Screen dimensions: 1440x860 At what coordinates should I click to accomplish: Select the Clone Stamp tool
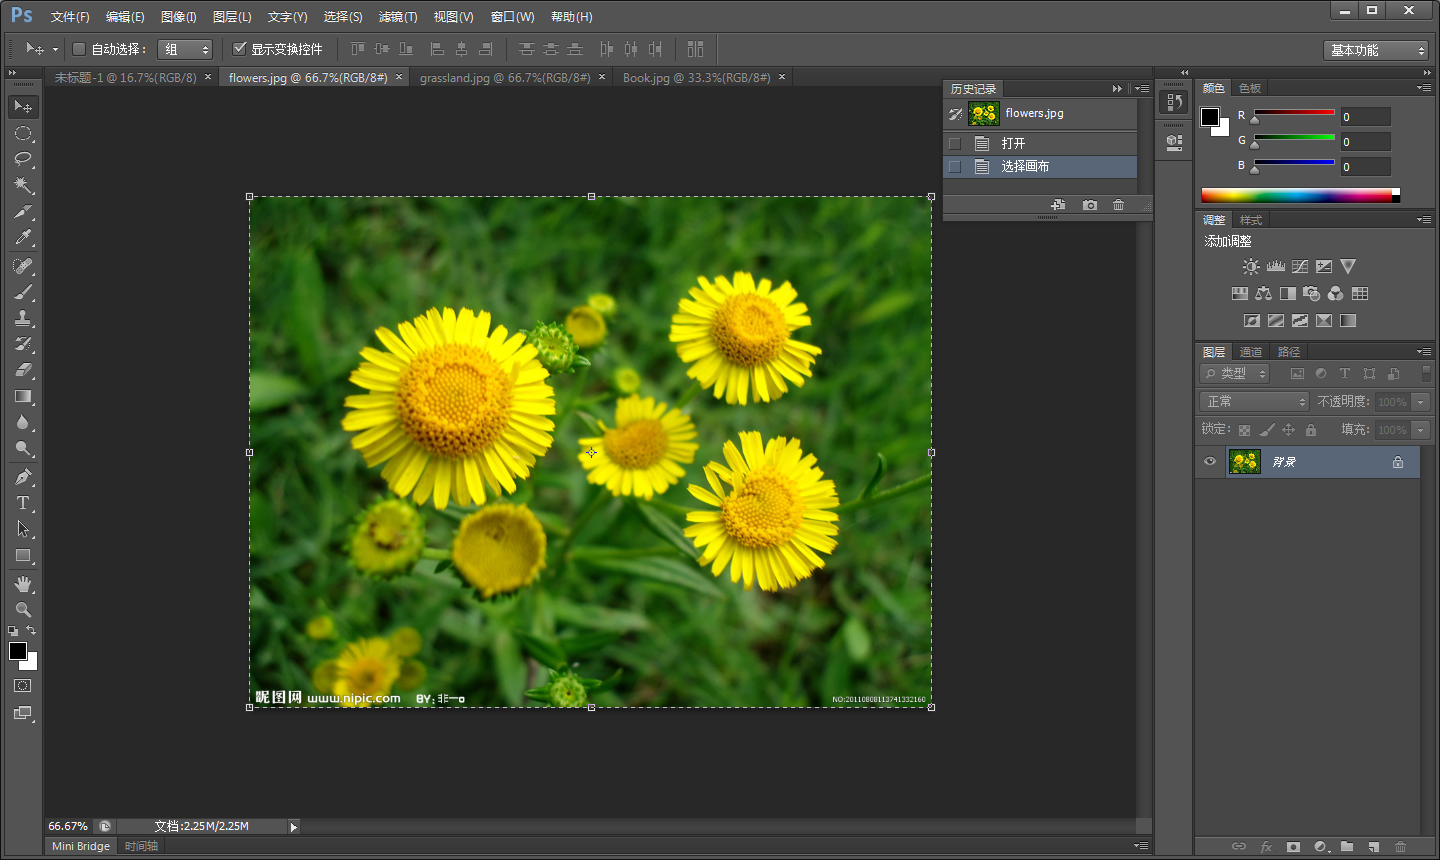point(23,318)
